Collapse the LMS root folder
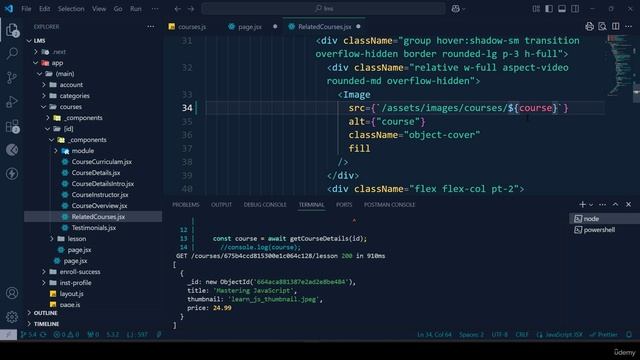 click(x=29, y=41)
